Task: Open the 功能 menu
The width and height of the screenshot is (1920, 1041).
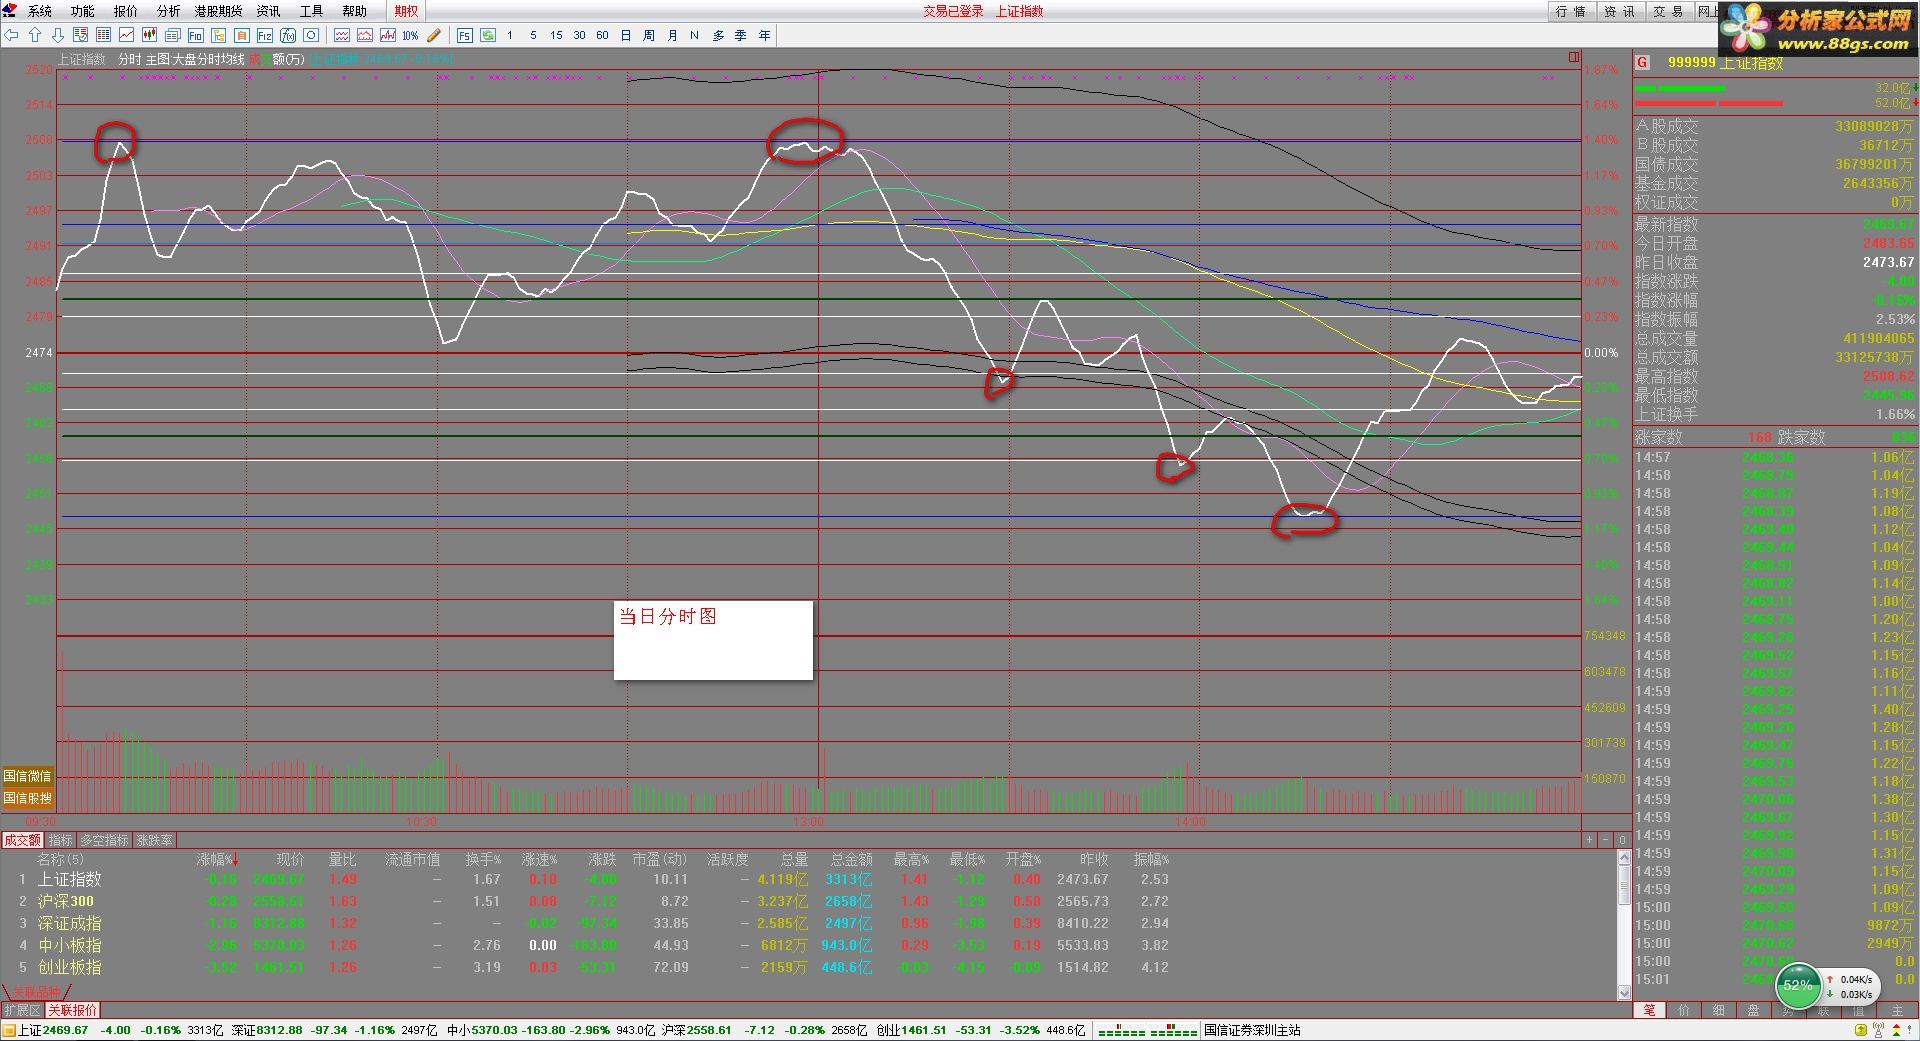Action: pyautogui.click(x=83, y=11)
